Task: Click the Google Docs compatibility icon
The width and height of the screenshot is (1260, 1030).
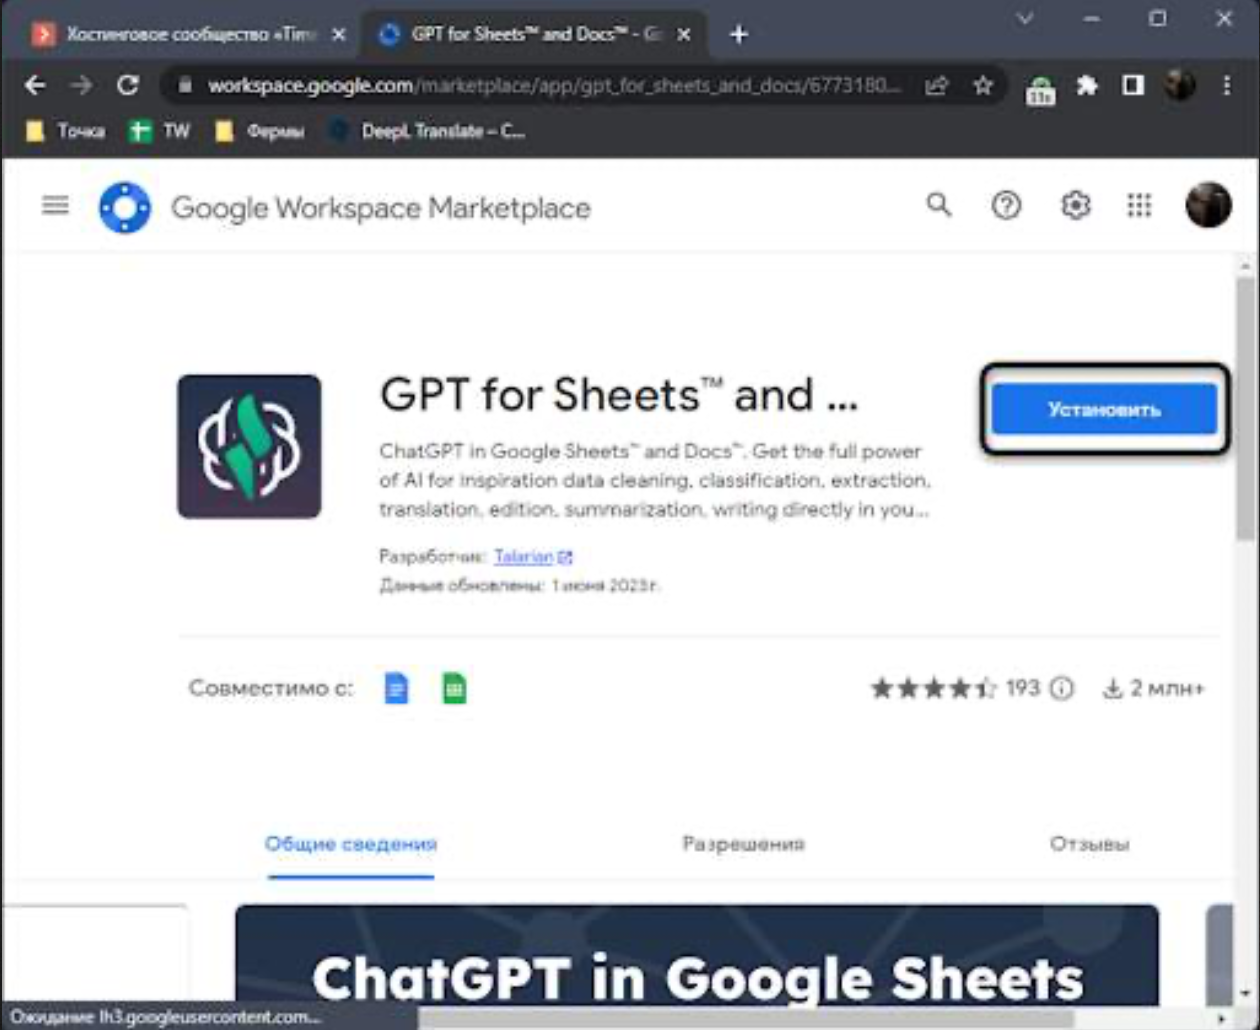Action: click(397, 688)
